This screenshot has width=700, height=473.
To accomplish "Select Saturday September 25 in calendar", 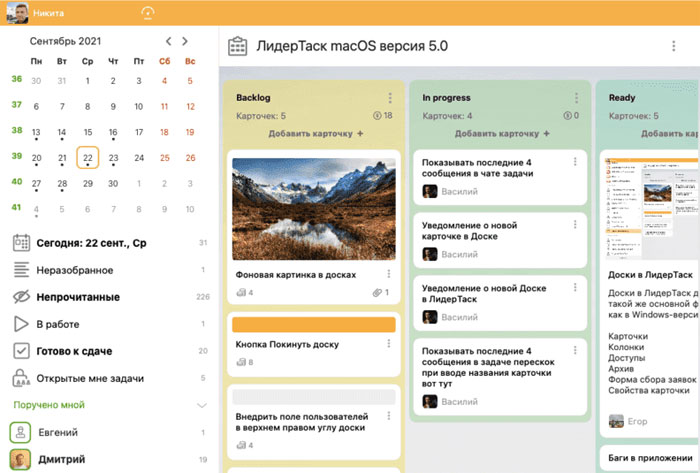I will [165, 158].
